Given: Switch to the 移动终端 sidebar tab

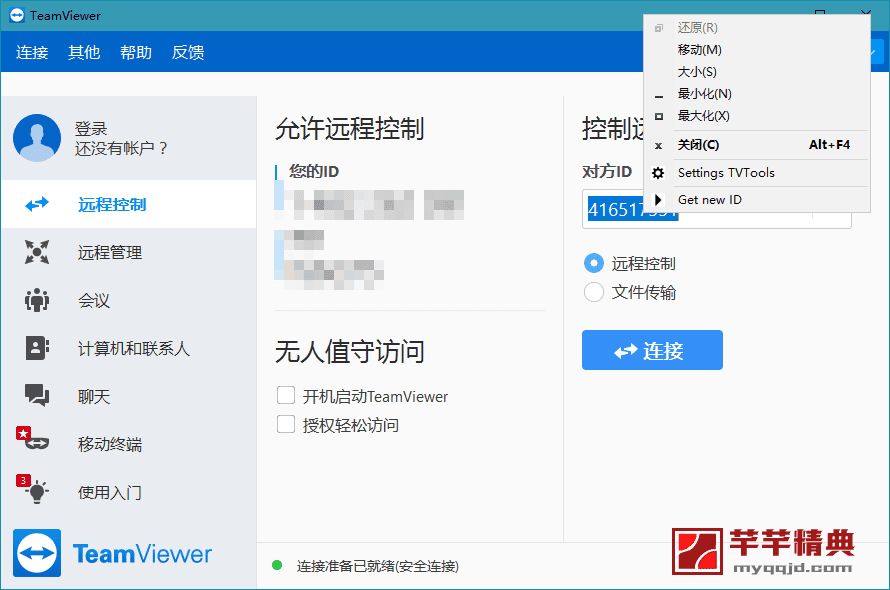Looking at the screenshot, I should pos(129,443).
